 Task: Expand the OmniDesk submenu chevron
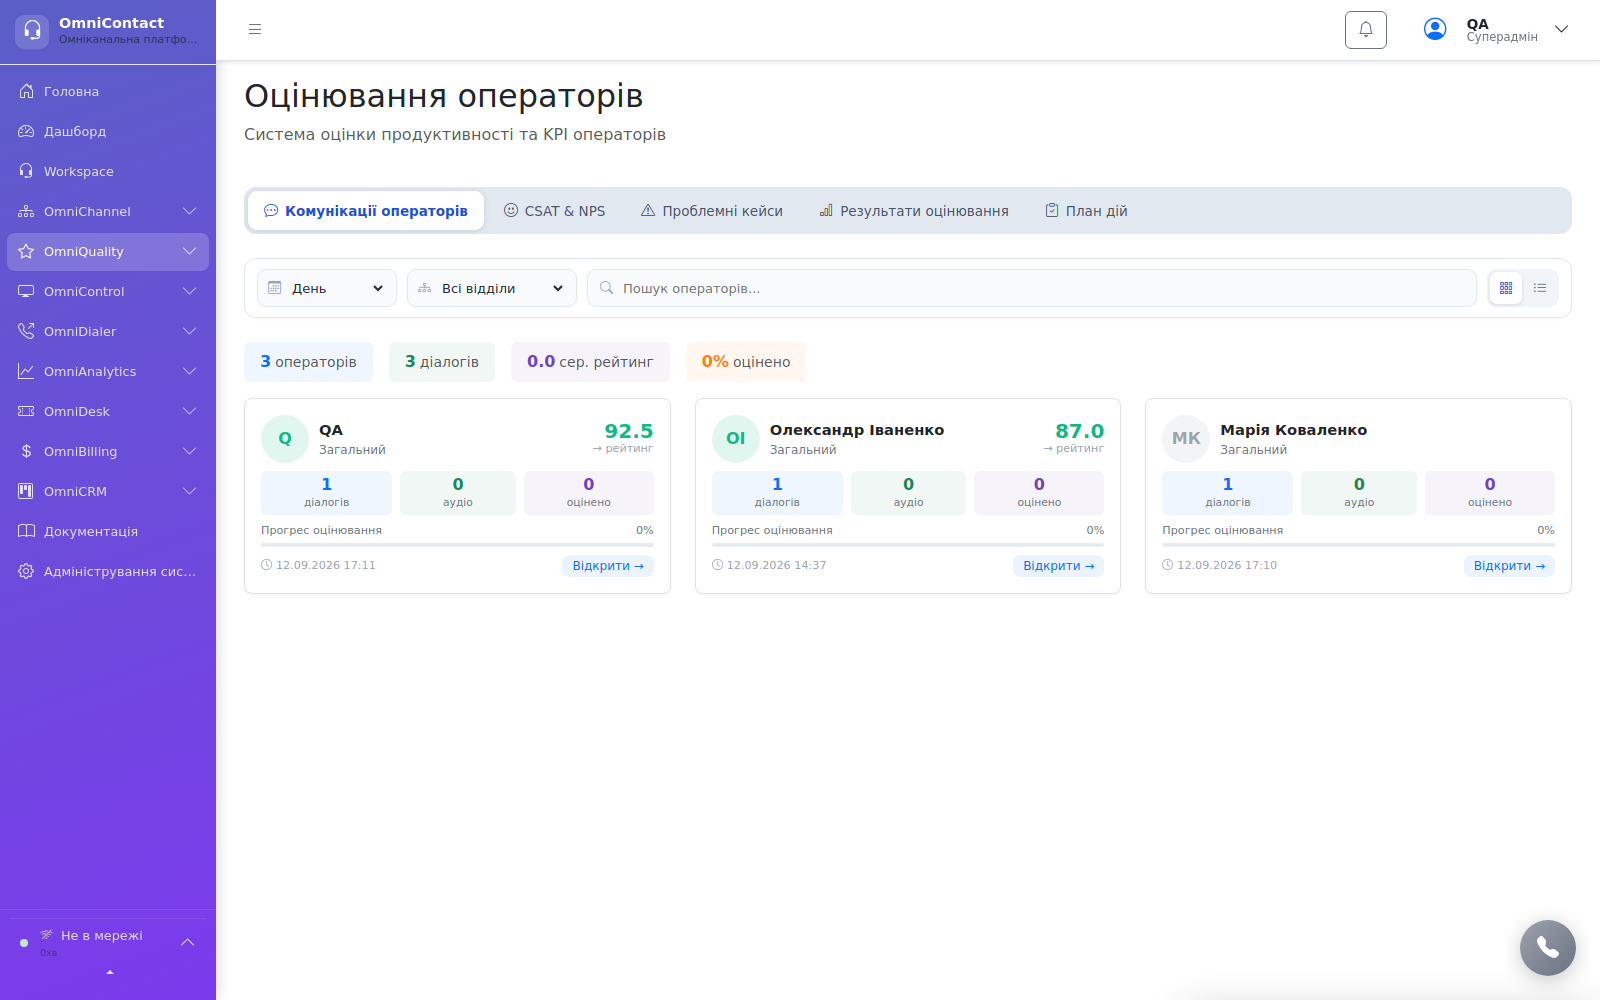click(189, 411)
